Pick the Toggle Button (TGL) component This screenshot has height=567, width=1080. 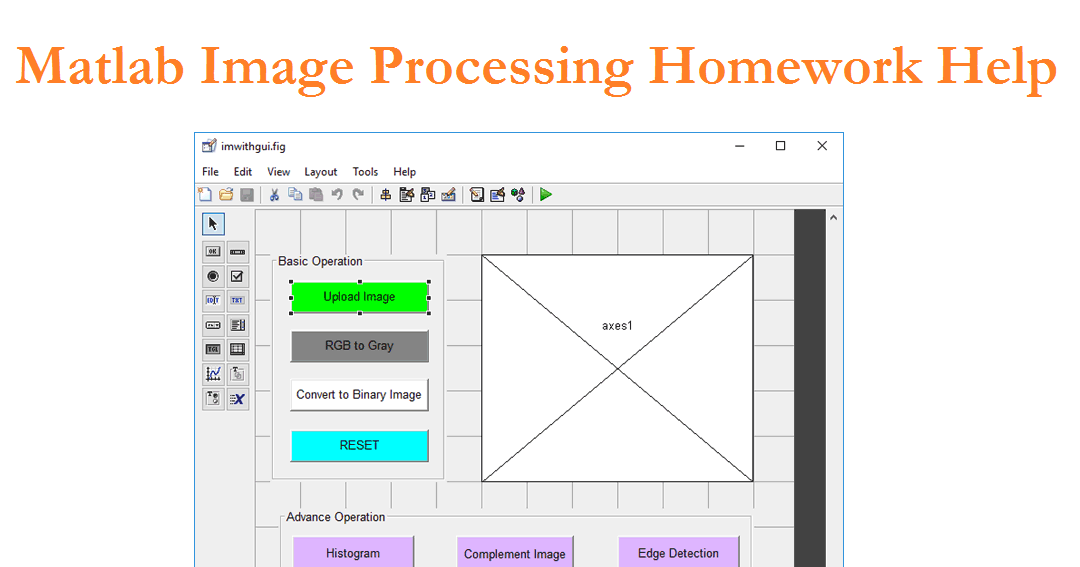(x=213, y=349)
